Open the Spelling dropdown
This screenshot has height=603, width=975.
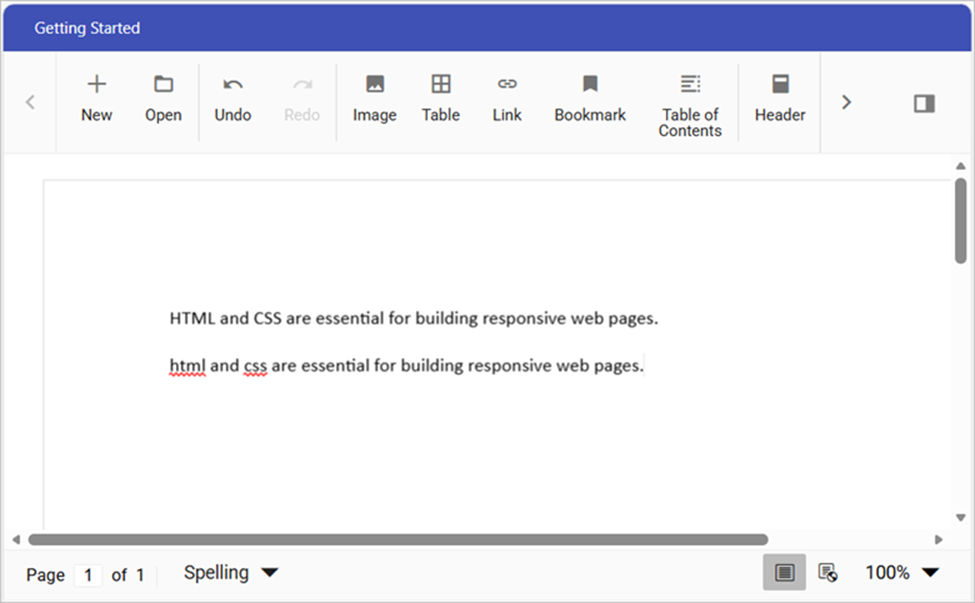tap(230, 572)
